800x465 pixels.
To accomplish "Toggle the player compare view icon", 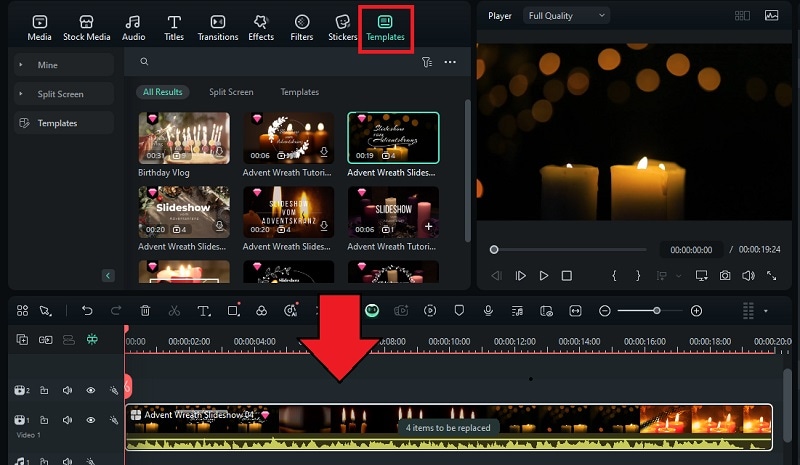I will click(742, 16).
